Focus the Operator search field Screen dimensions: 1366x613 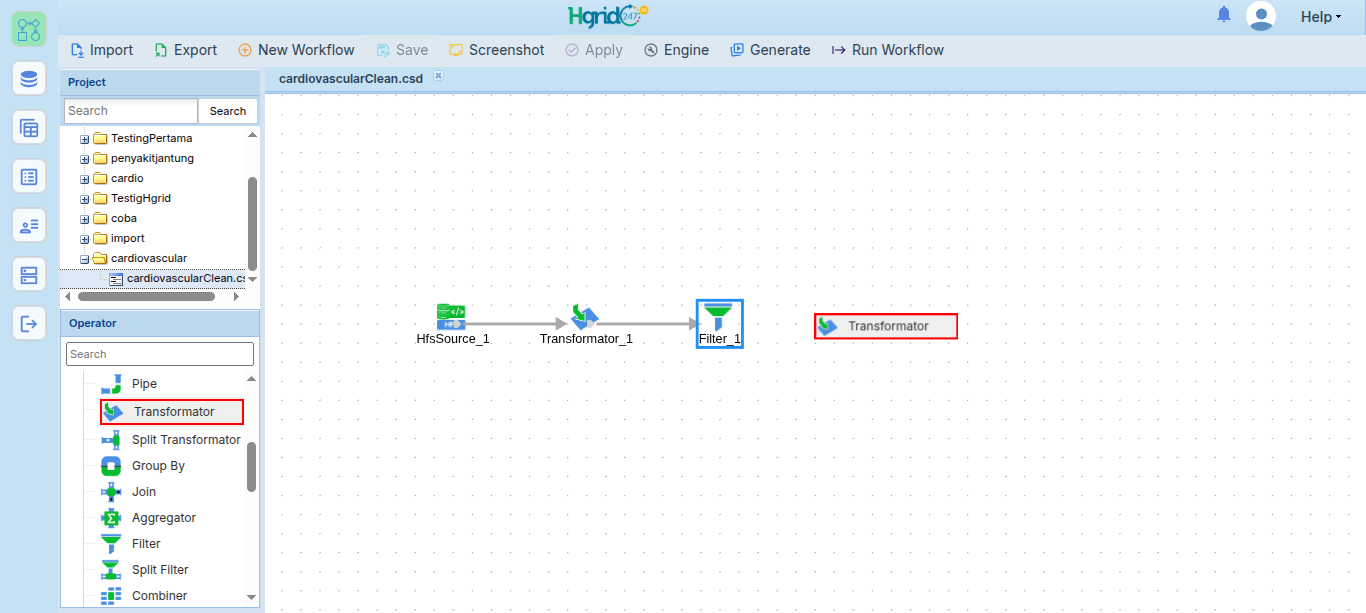160,354
